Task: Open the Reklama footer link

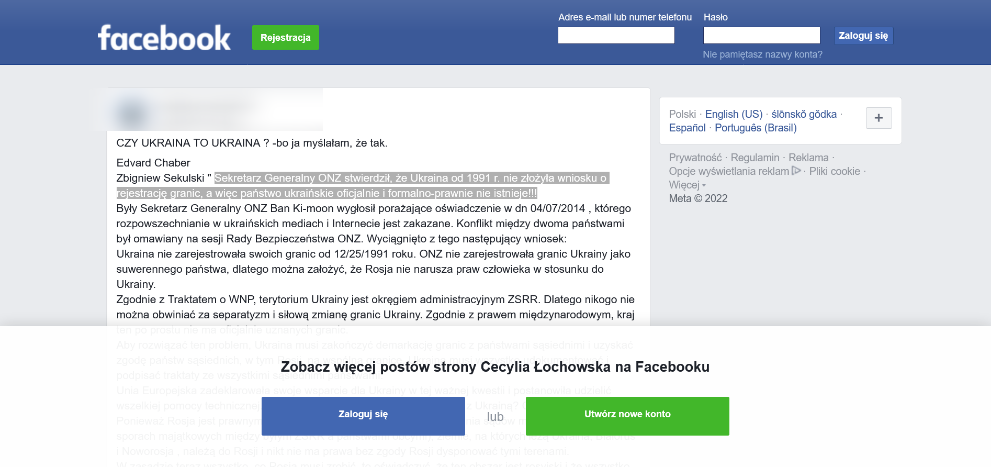Action: (808, 157)
